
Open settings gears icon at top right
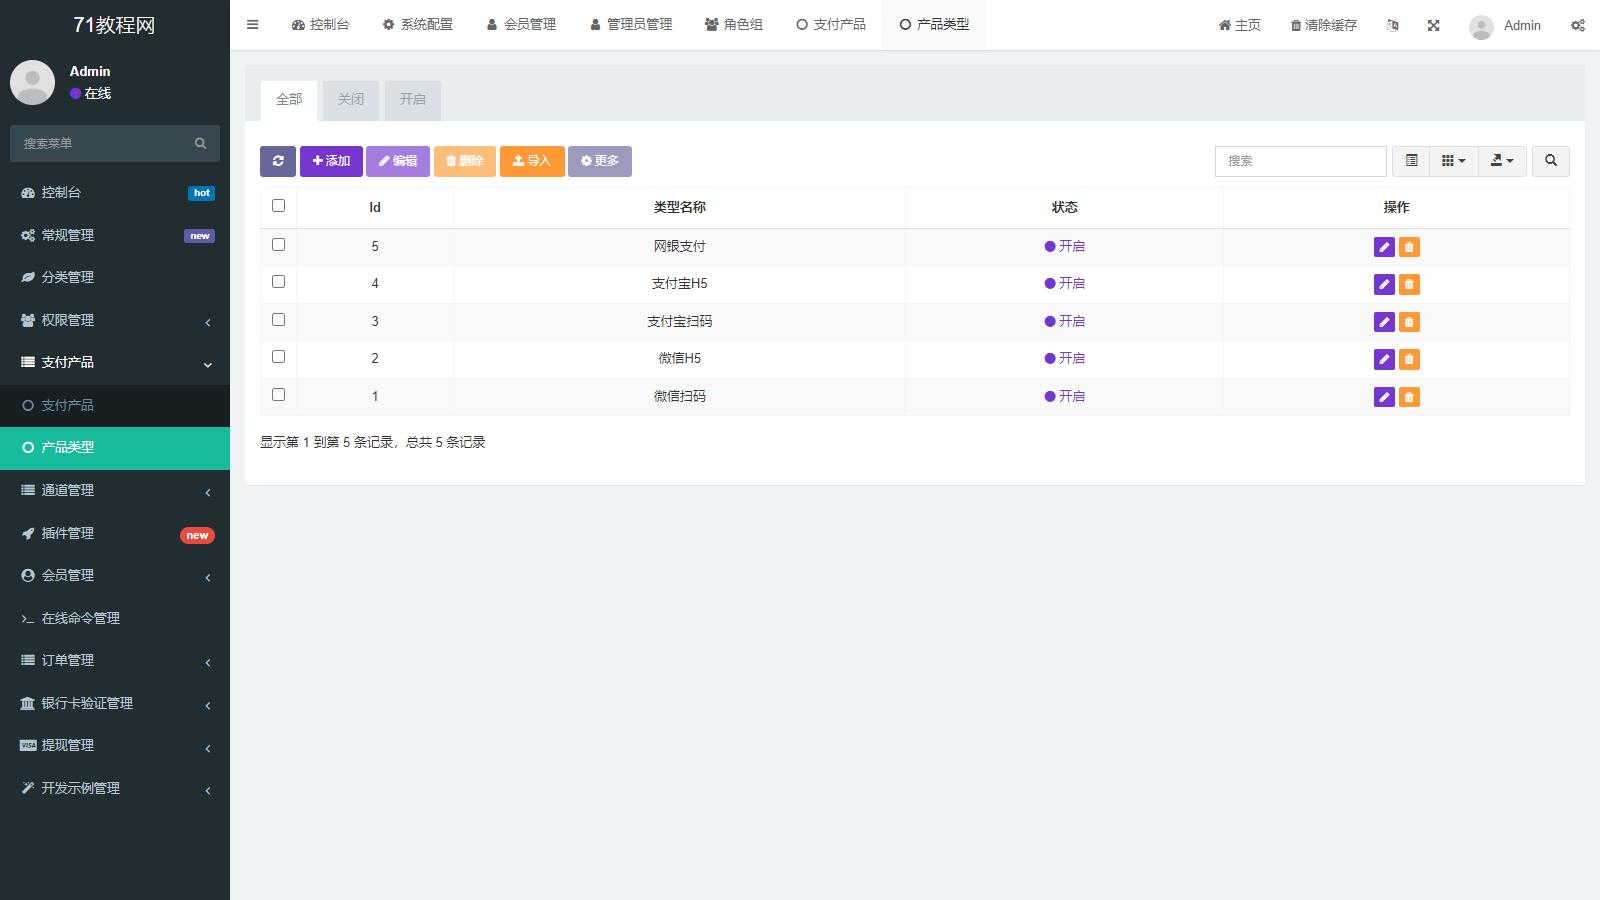(1577, 26)
